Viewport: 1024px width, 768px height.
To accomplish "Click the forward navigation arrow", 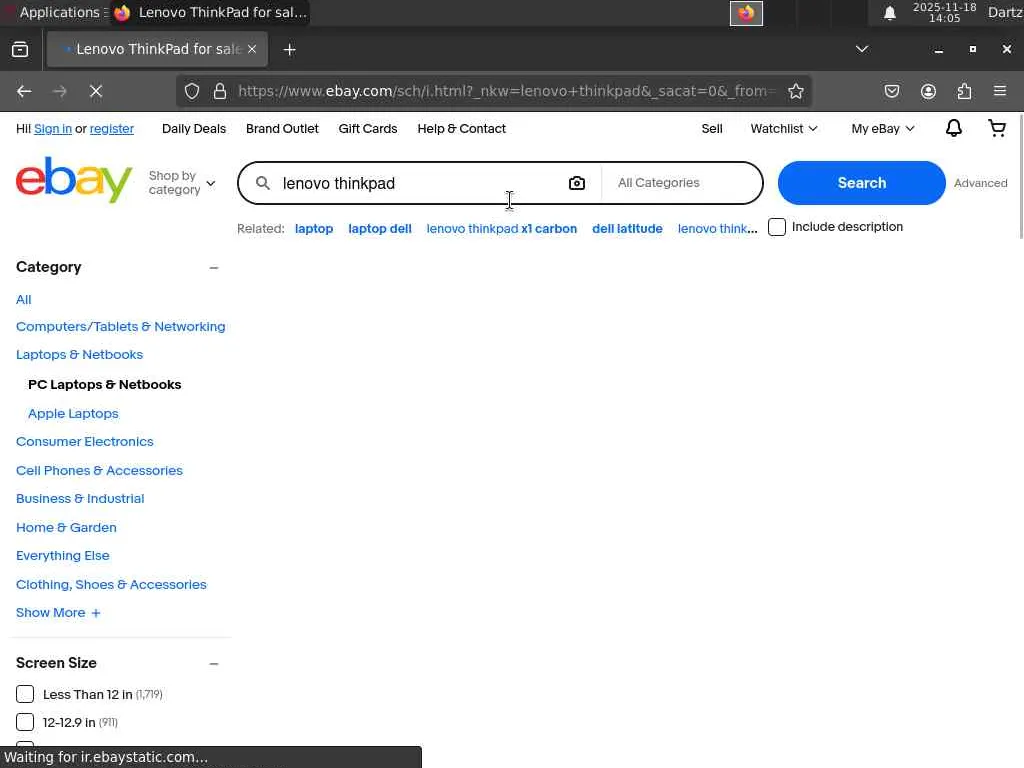I will click(x=60, y=91).
